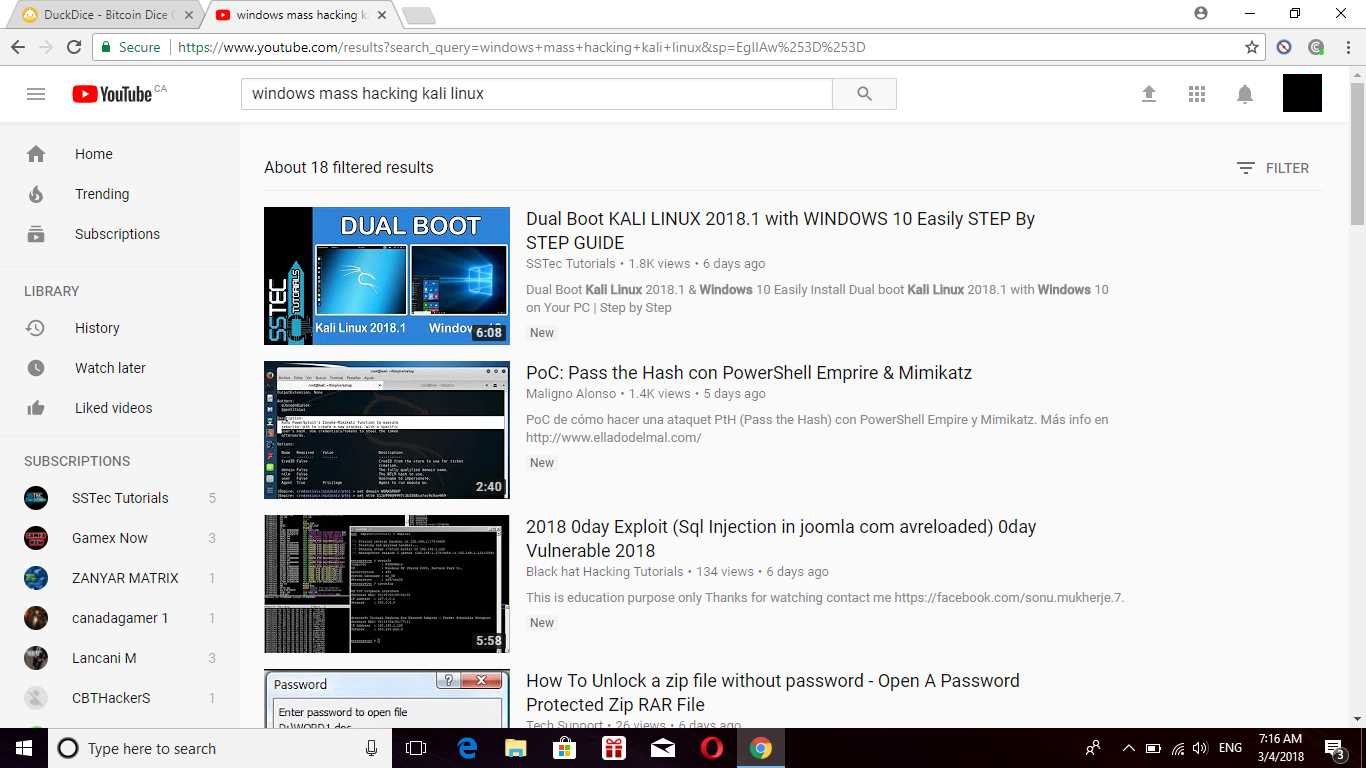
Task: Click the ENG language indicator
Action: [1231, 748]
